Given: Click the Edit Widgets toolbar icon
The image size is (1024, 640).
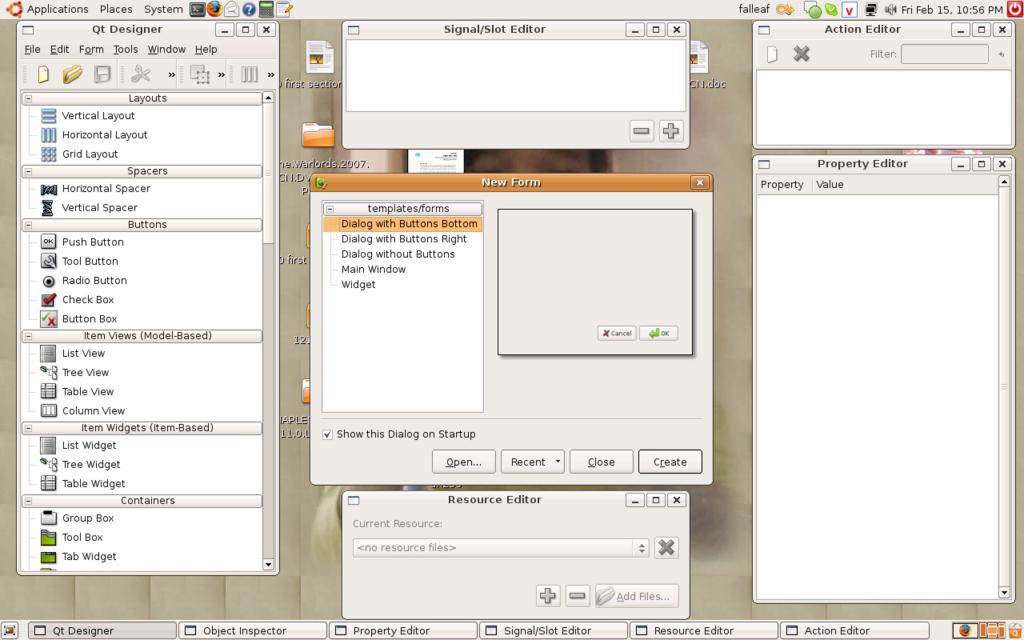Looking at the screenshot, I should point(200,74).
